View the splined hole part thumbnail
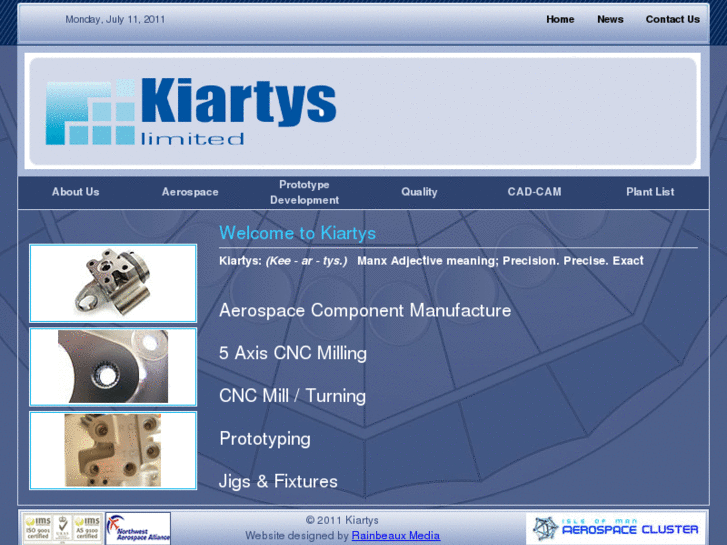The height and width of the screenshot is (545, 727). [113, 367]
